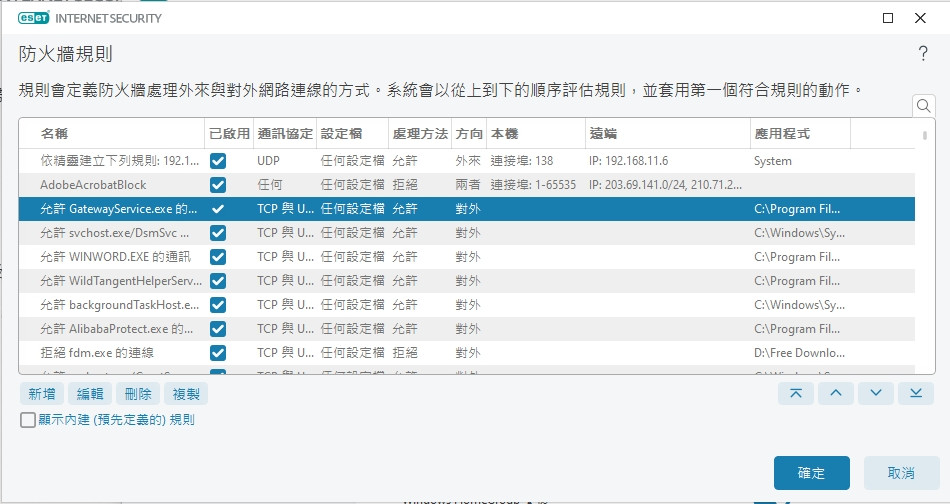Select 依精靈建立下列規則: 192.1... rule name

tap(119, 161)
